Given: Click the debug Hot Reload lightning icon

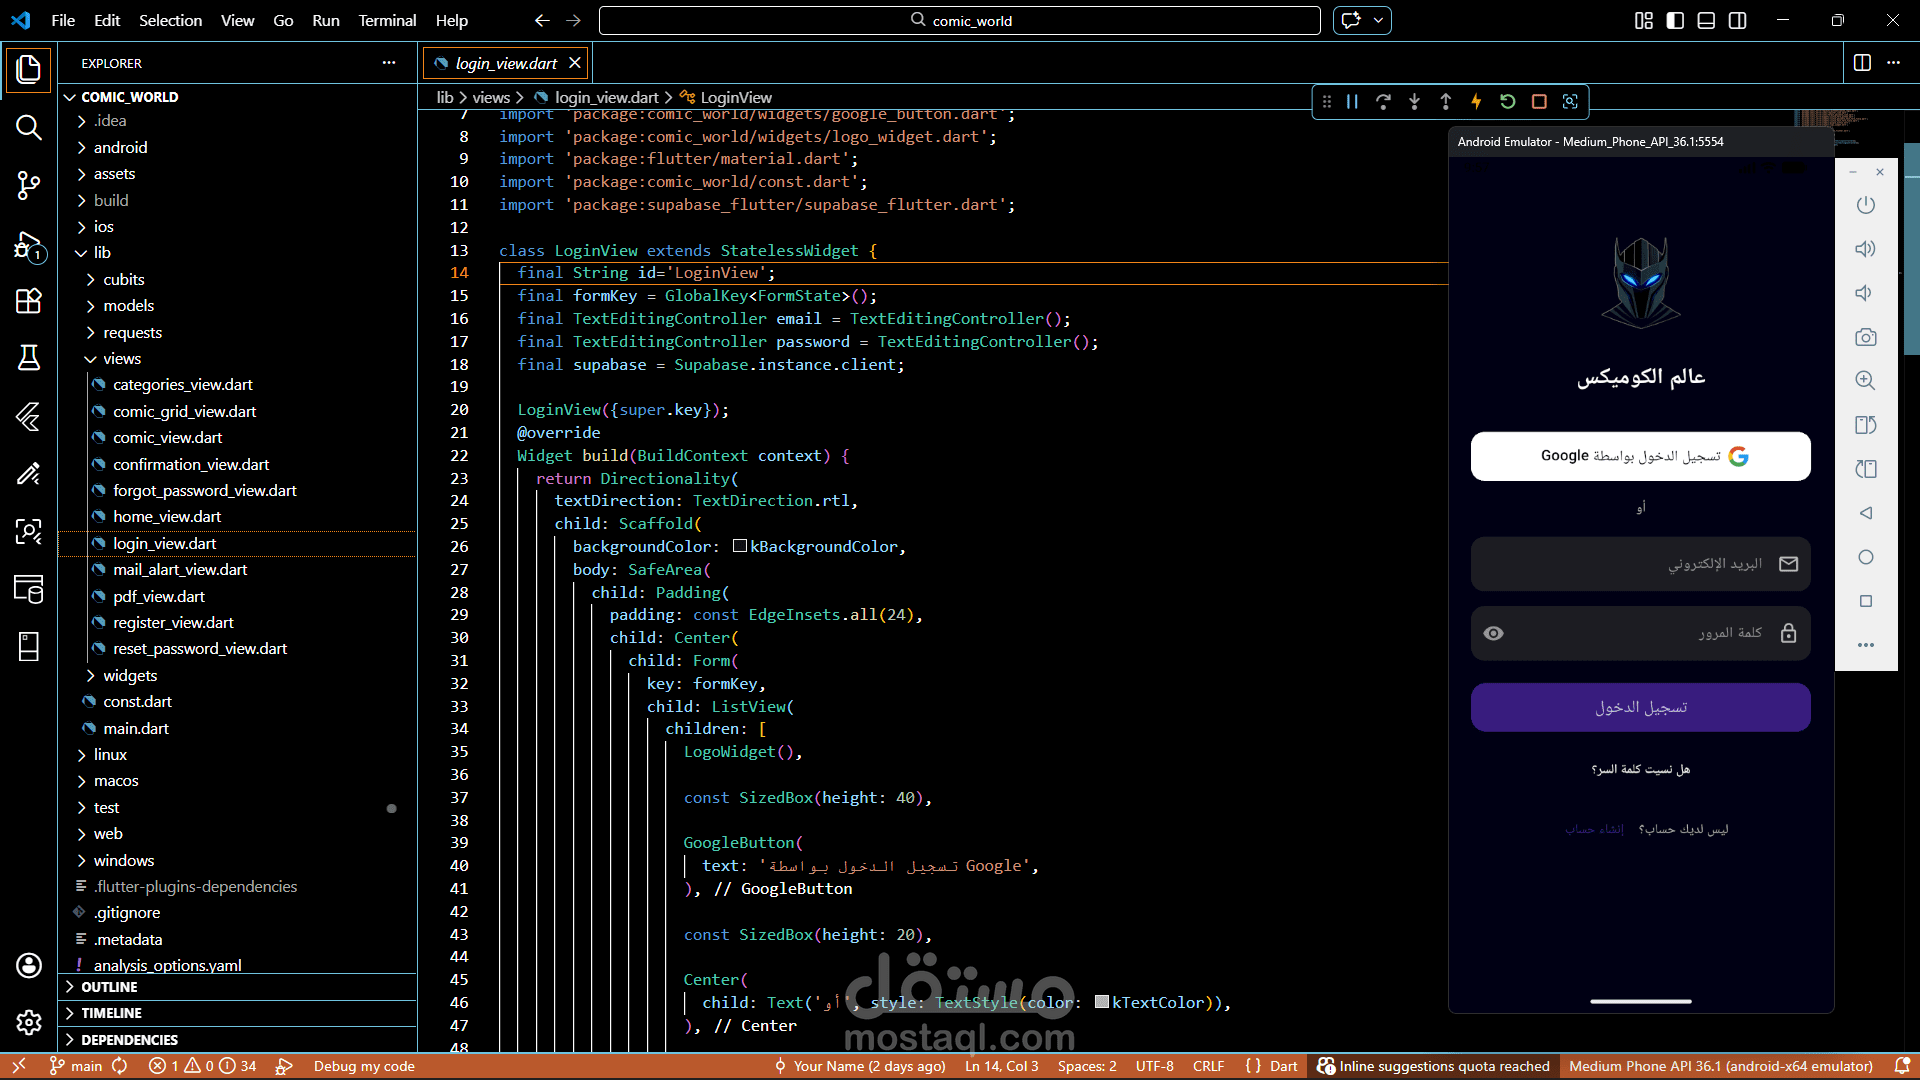Looking at the screenshot, I should [1476, 101].
